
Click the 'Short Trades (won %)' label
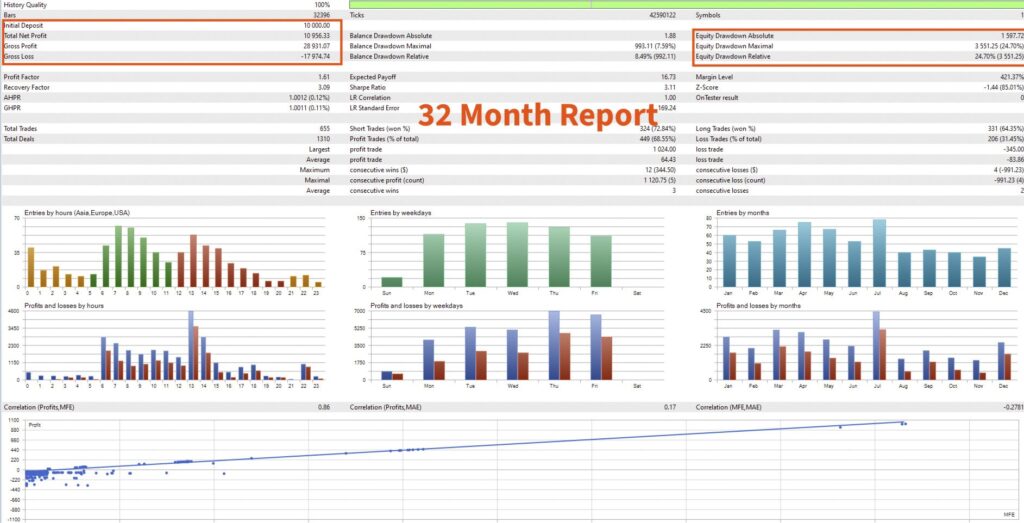point(380,129)
